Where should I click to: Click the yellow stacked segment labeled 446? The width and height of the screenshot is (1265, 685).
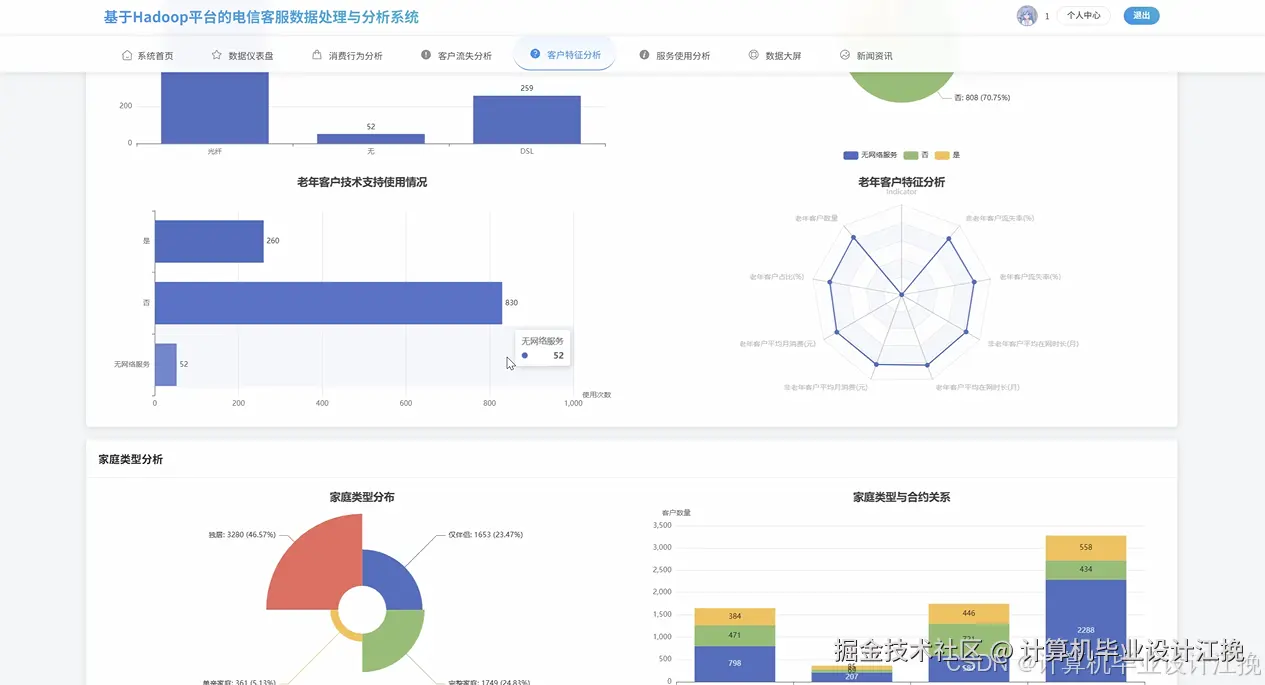click(x=969, y=613)
